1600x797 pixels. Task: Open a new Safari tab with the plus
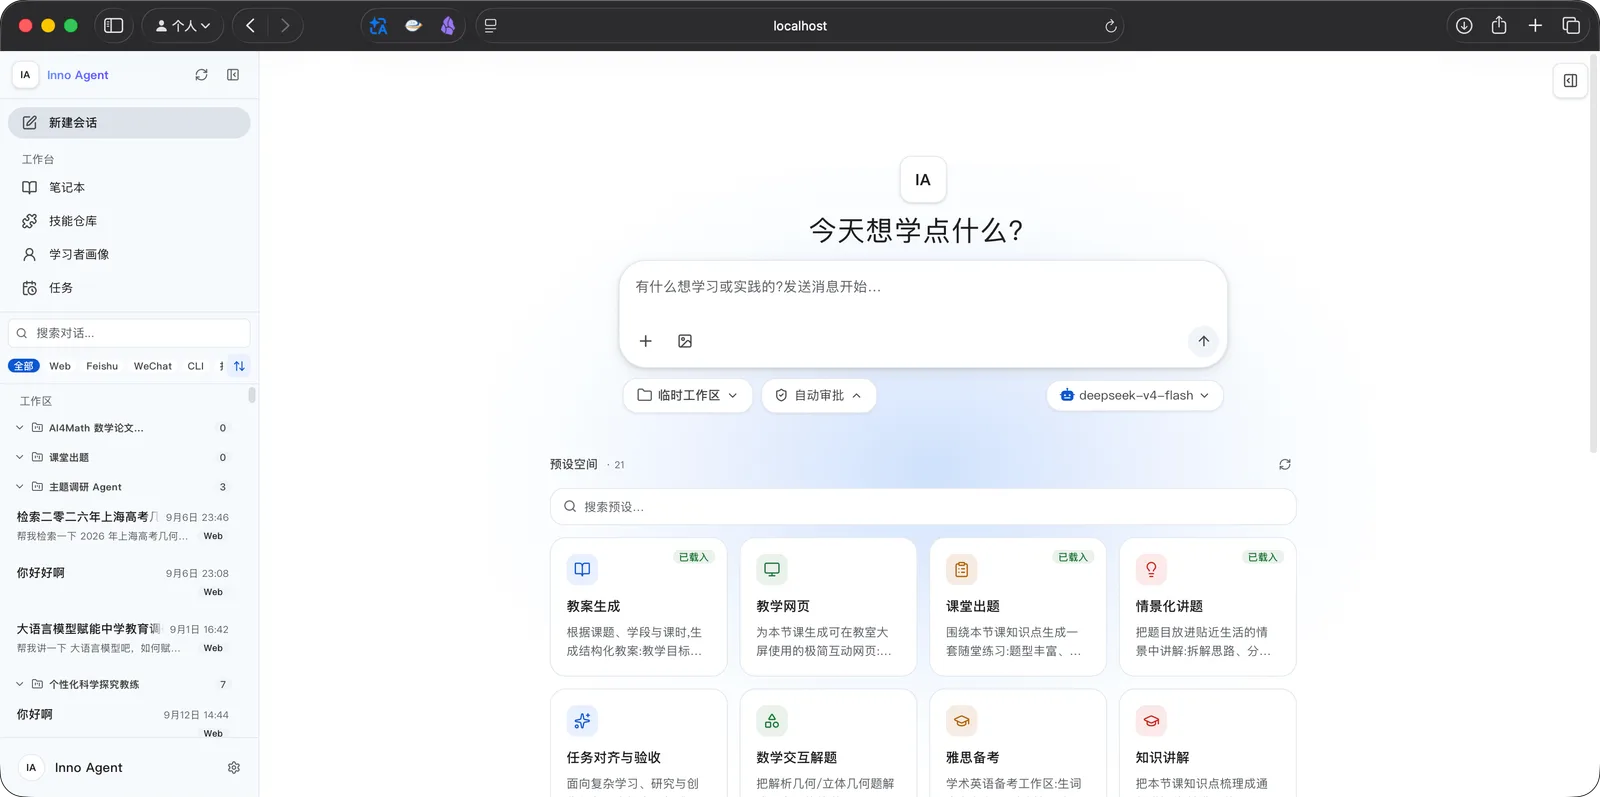point(1535,26)
